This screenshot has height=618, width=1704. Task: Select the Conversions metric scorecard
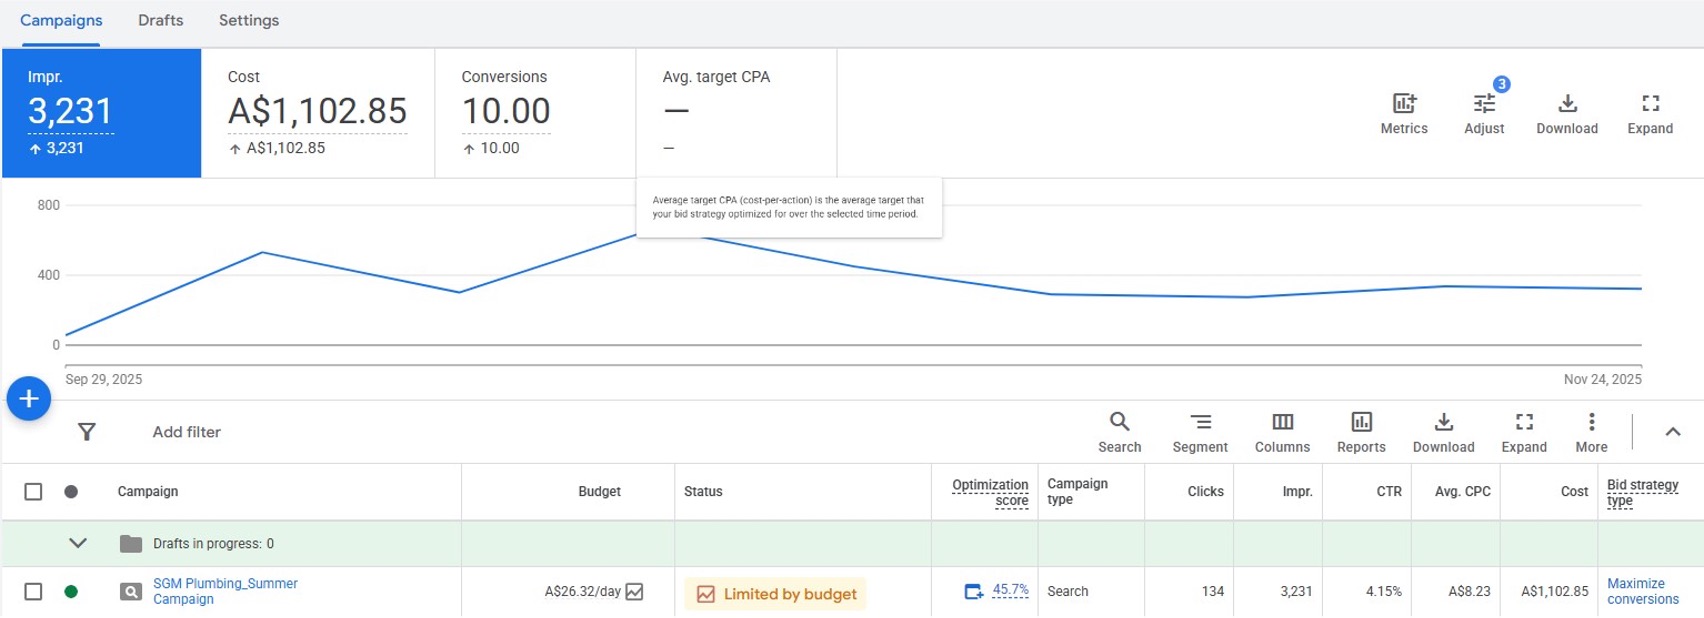coord(536,113)
